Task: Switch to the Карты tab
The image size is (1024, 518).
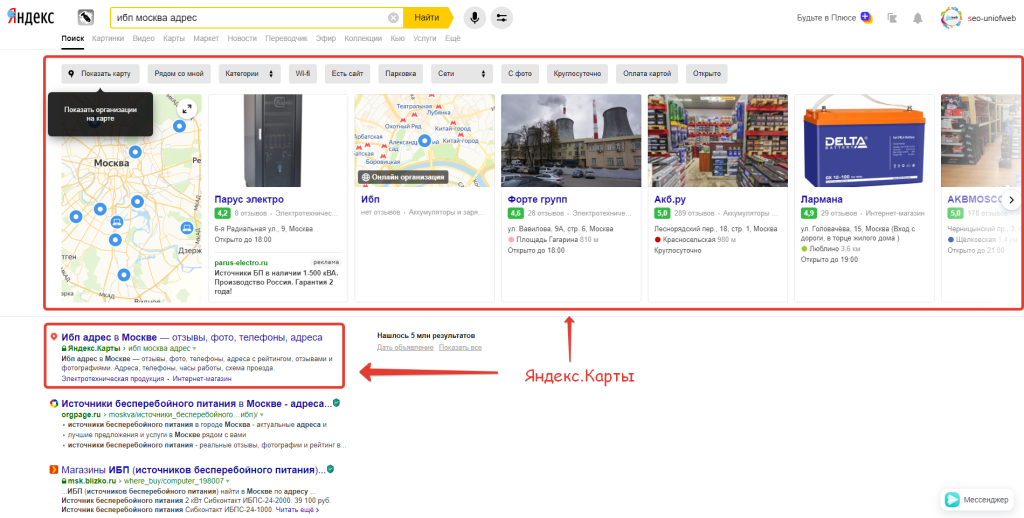Action: tap(174, 39)
